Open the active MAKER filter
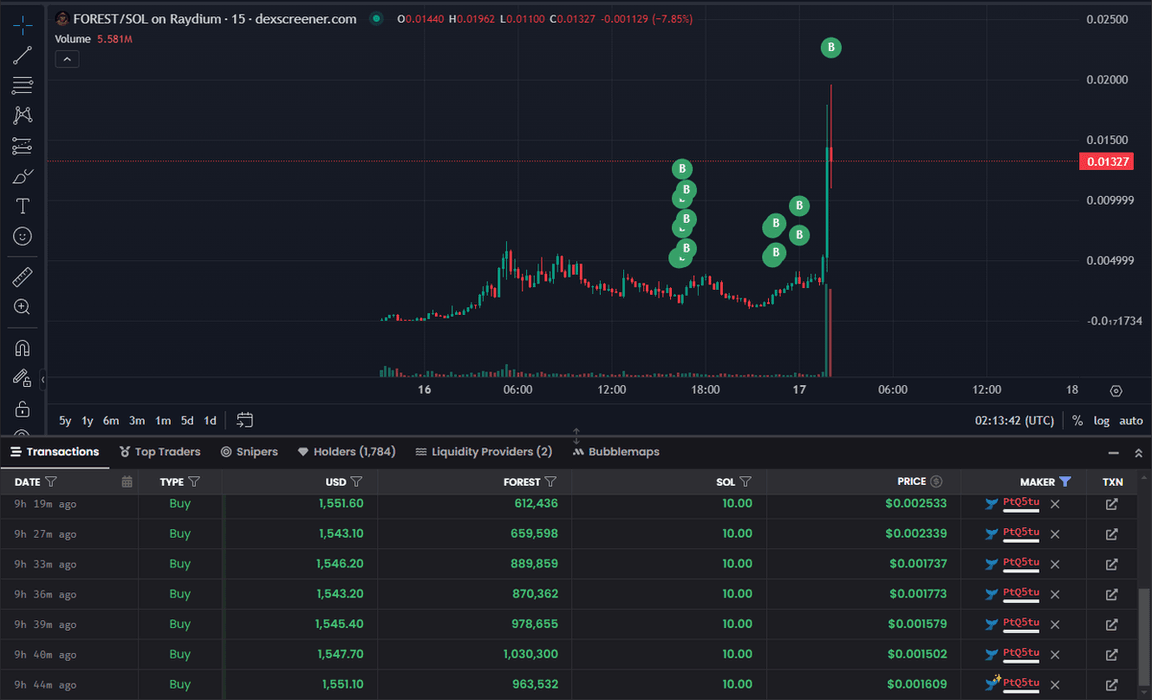 1065,482
